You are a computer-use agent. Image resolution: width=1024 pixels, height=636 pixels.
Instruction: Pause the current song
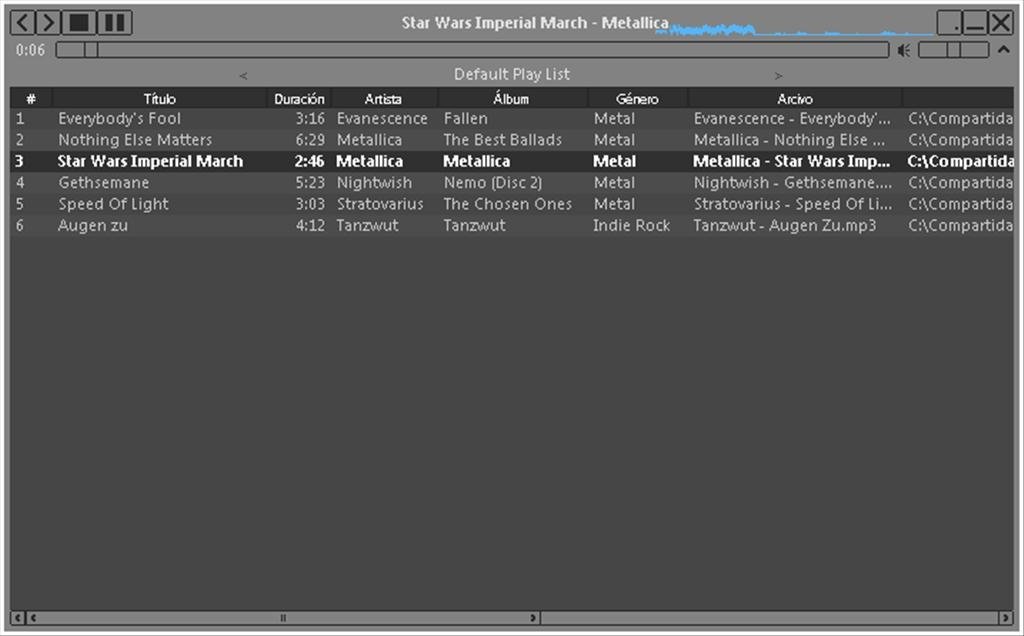click(x=115, y=23)
